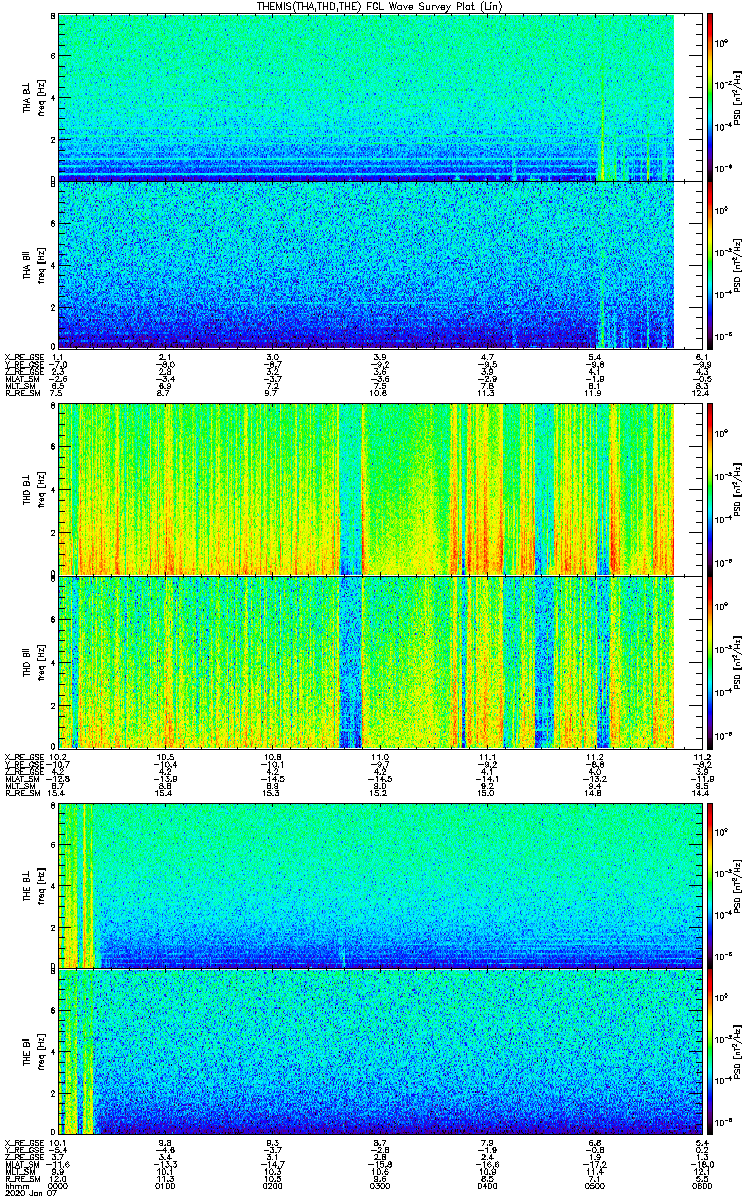The width and height of the screenshot is (750, 1200).
Task: Click the THA B-parallel freq [Hz] axis label
Action: 42,266
